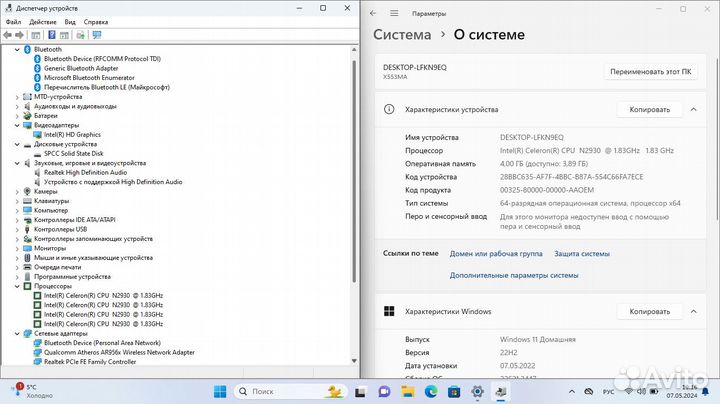Click Scan for hardware changes monitor icon
This screenshot has width=720, height=404.
click(x=97, y=35)
